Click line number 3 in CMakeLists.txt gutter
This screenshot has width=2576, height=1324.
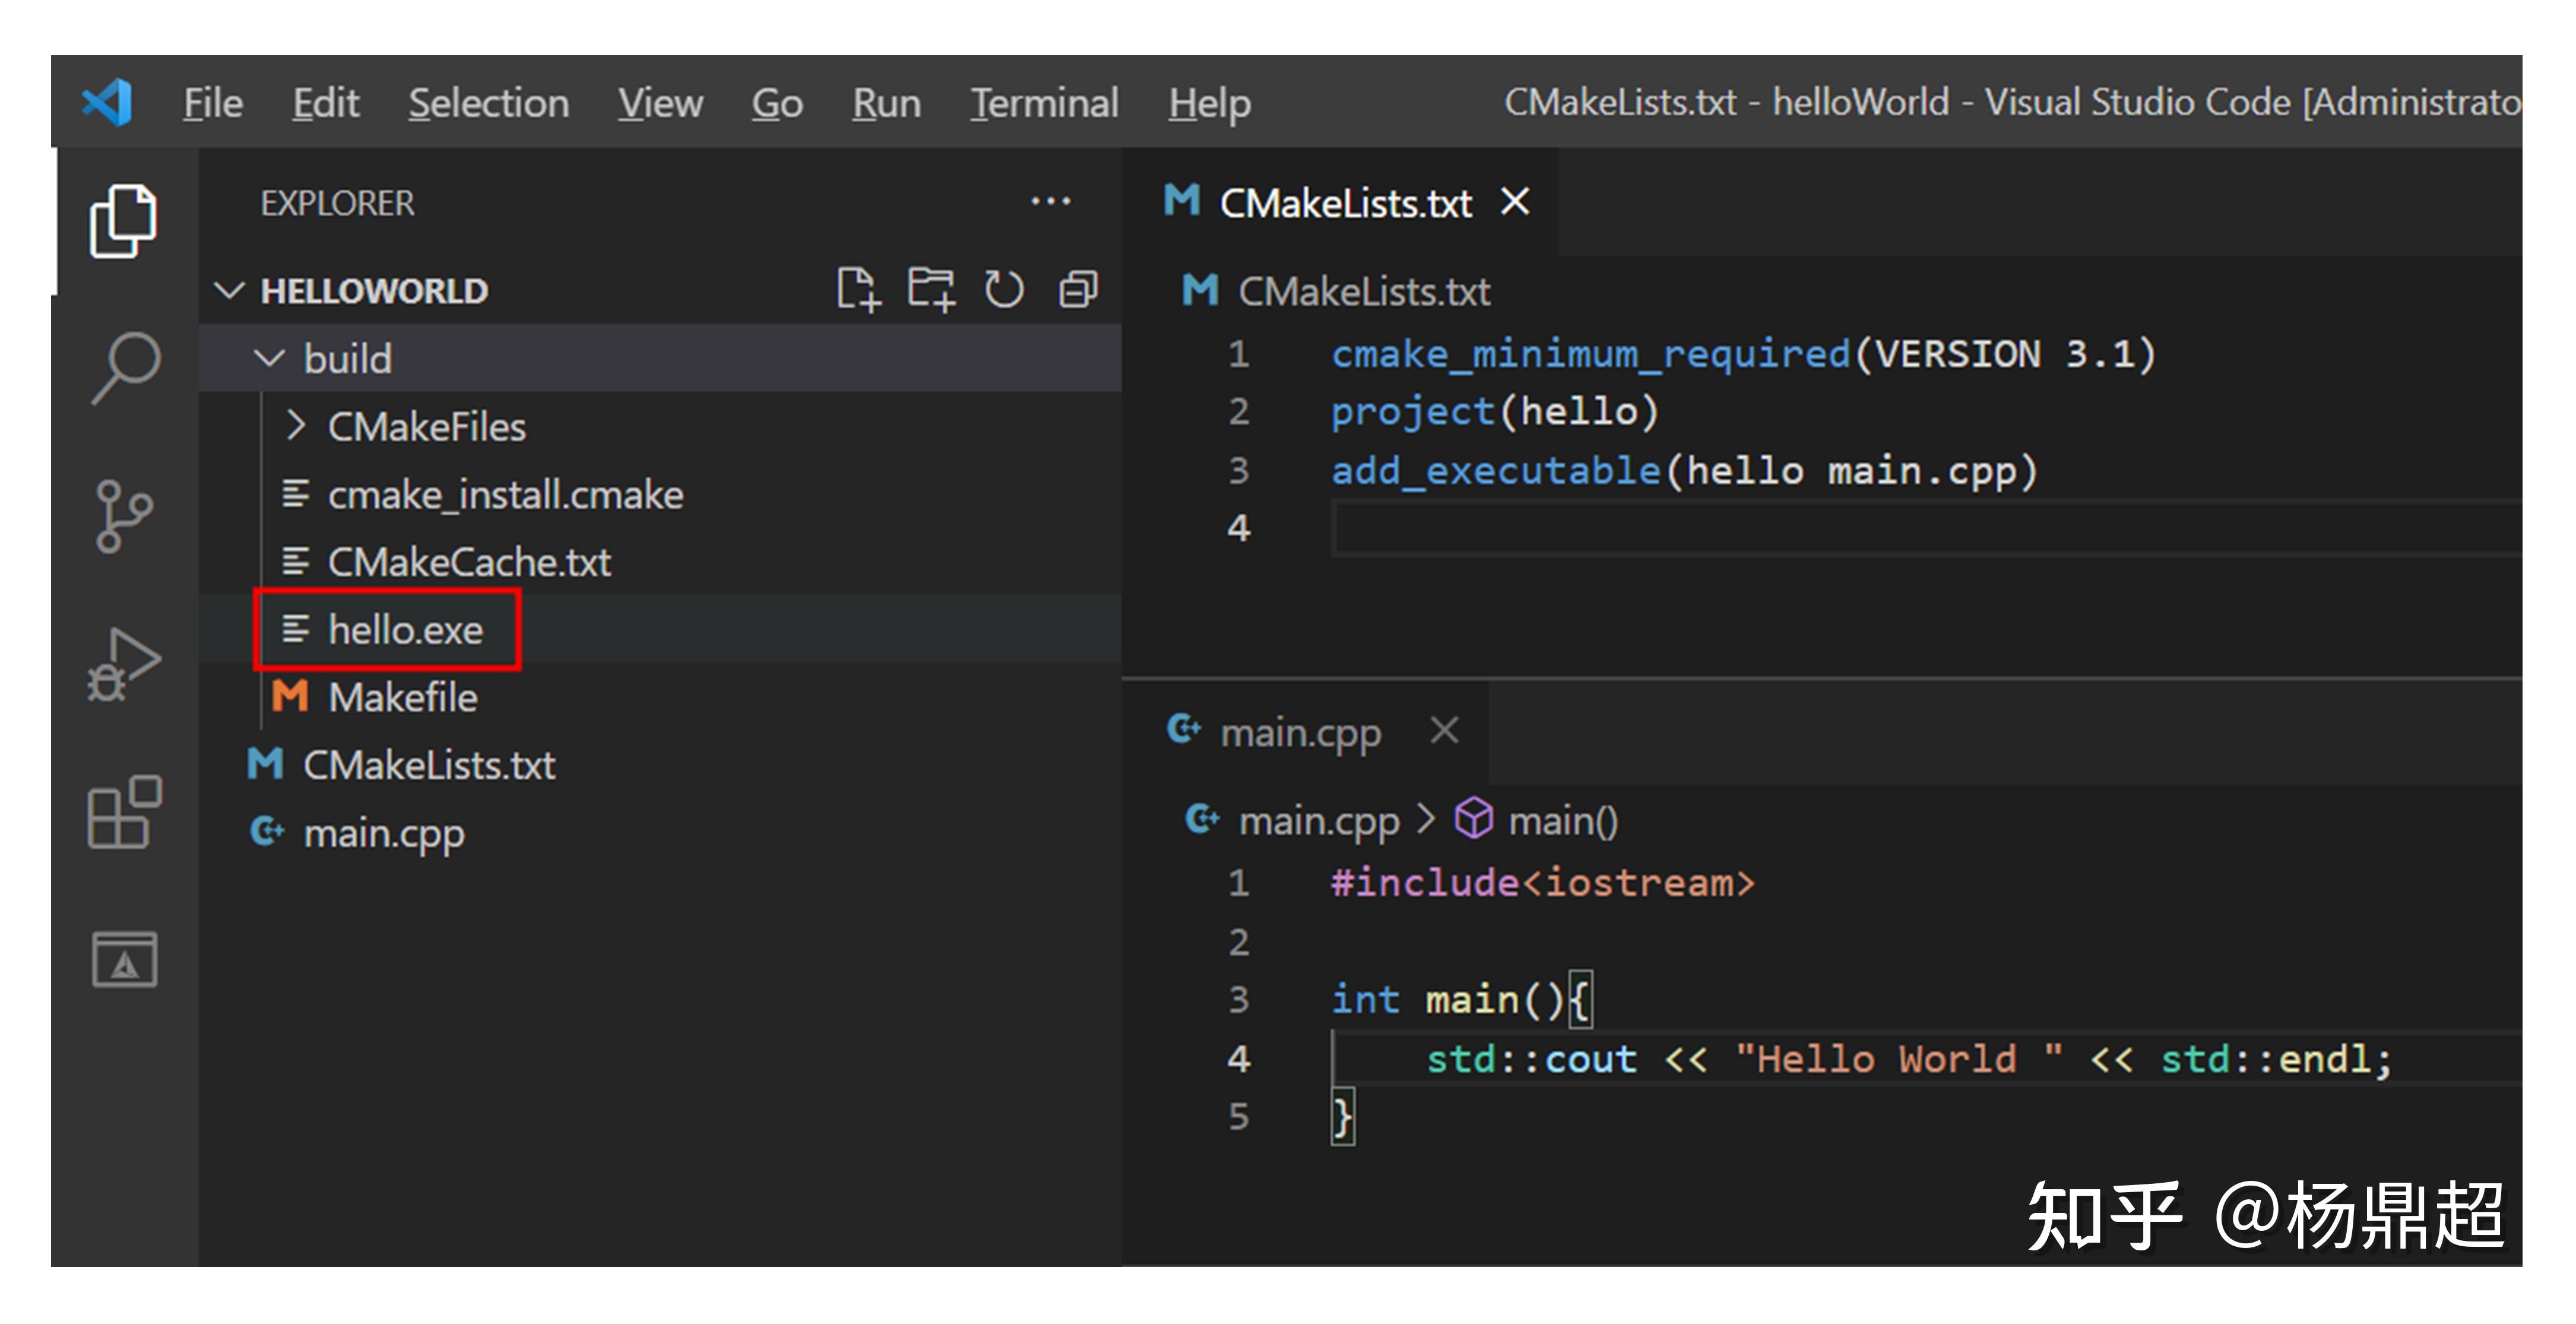point(1239,471)
